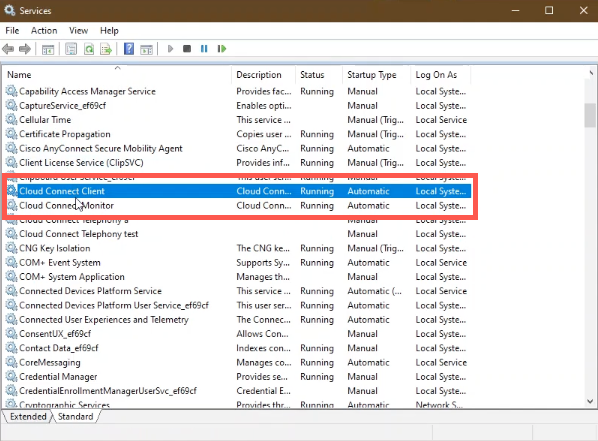Switch to the Extended tab

pos(28,417)
